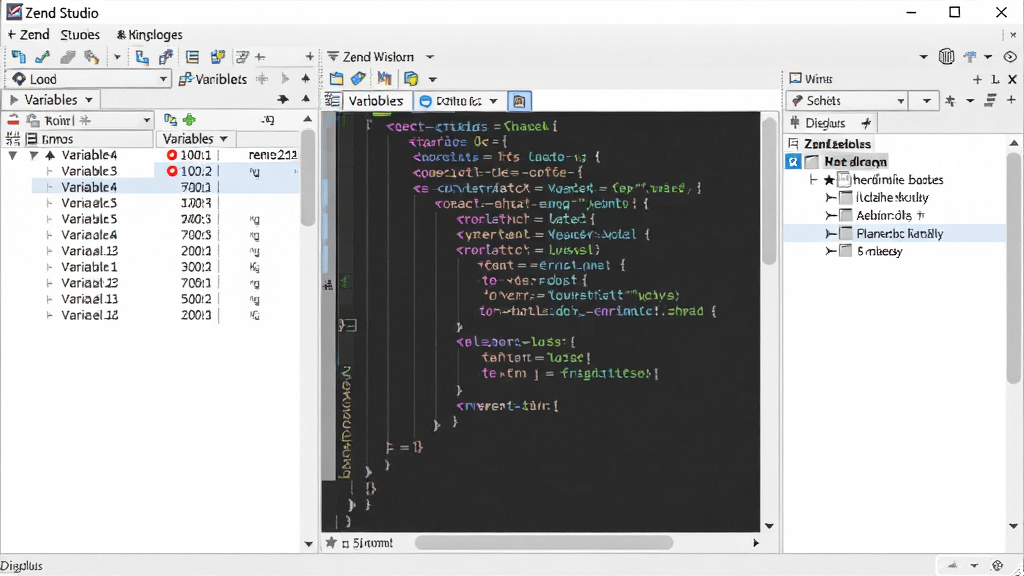Image resolution: width=1024 pixels, height=576 pixels.
Task: Click the pin icon on the Dieglus tab
Action: click(866, 123)
